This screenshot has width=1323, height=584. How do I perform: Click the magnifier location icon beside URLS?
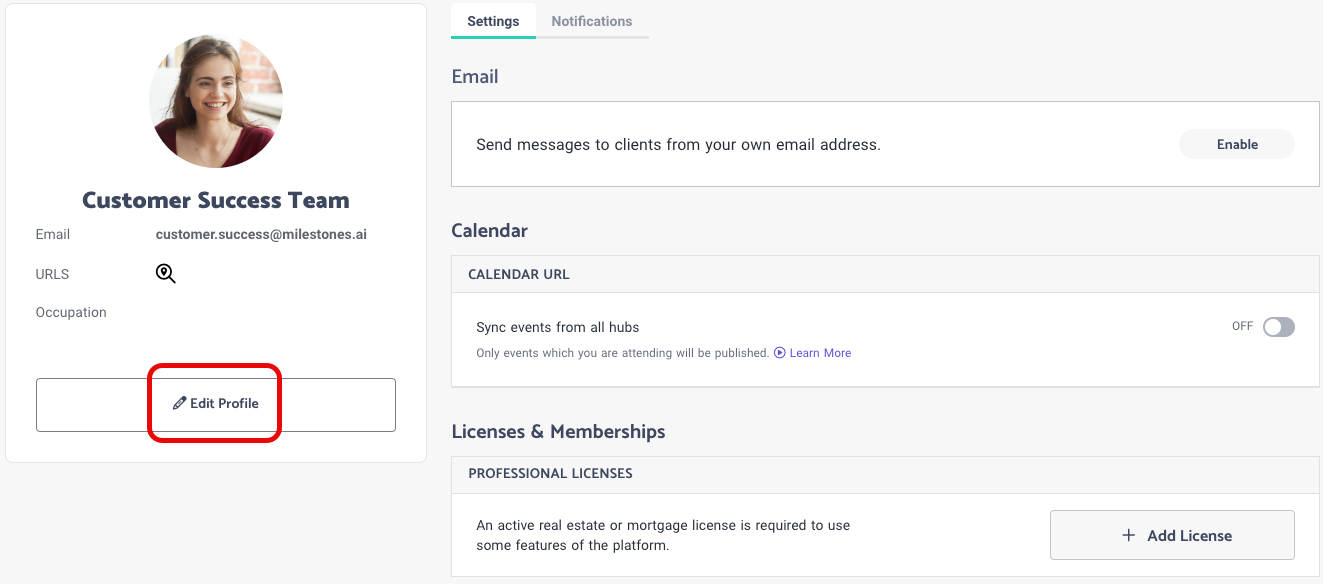166,274
